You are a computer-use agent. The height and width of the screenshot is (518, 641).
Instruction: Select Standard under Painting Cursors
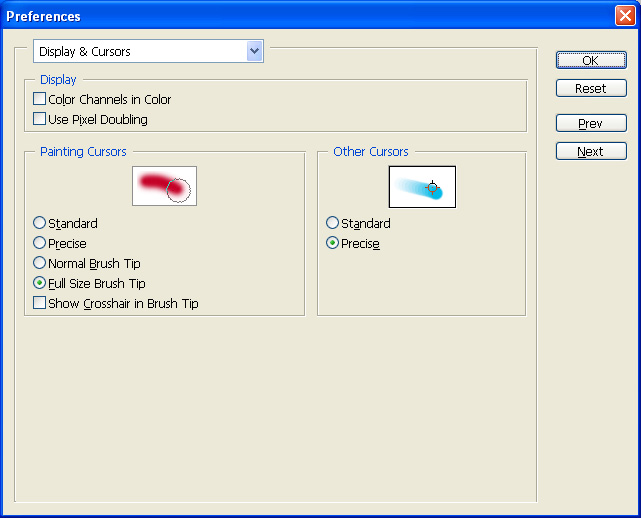pos(39,223)
